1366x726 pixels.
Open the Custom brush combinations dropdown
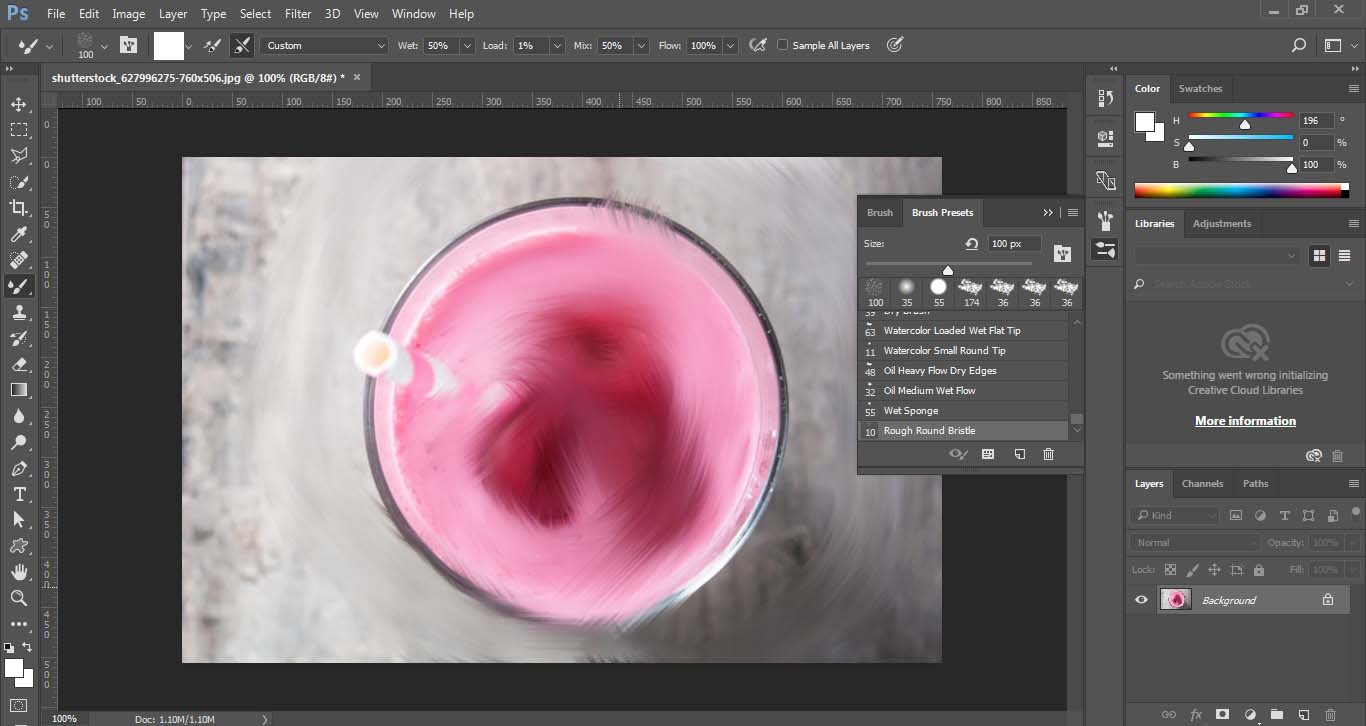(x=324, y=45)
